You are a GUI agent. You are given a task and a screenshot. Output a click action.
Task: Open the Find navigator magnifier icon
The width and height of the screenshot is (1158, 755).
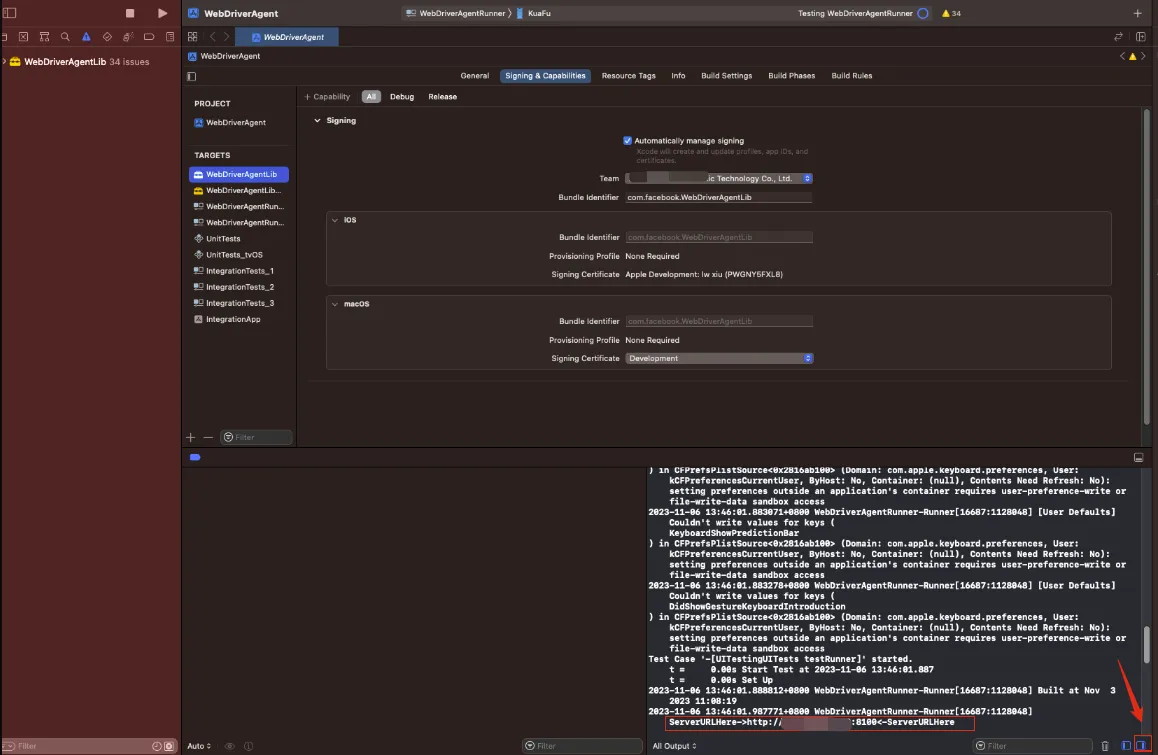(65, 37)
